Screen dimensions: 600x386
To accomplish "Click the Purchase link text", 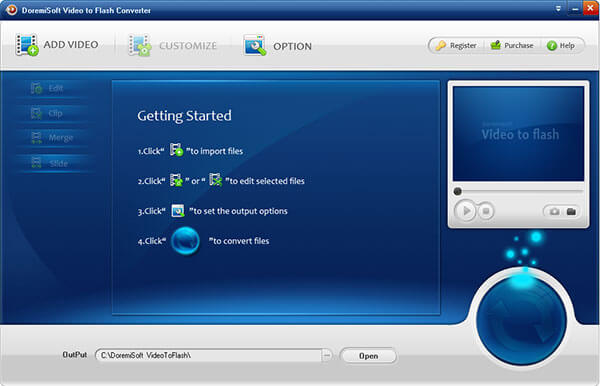I will tap(518, 46).
